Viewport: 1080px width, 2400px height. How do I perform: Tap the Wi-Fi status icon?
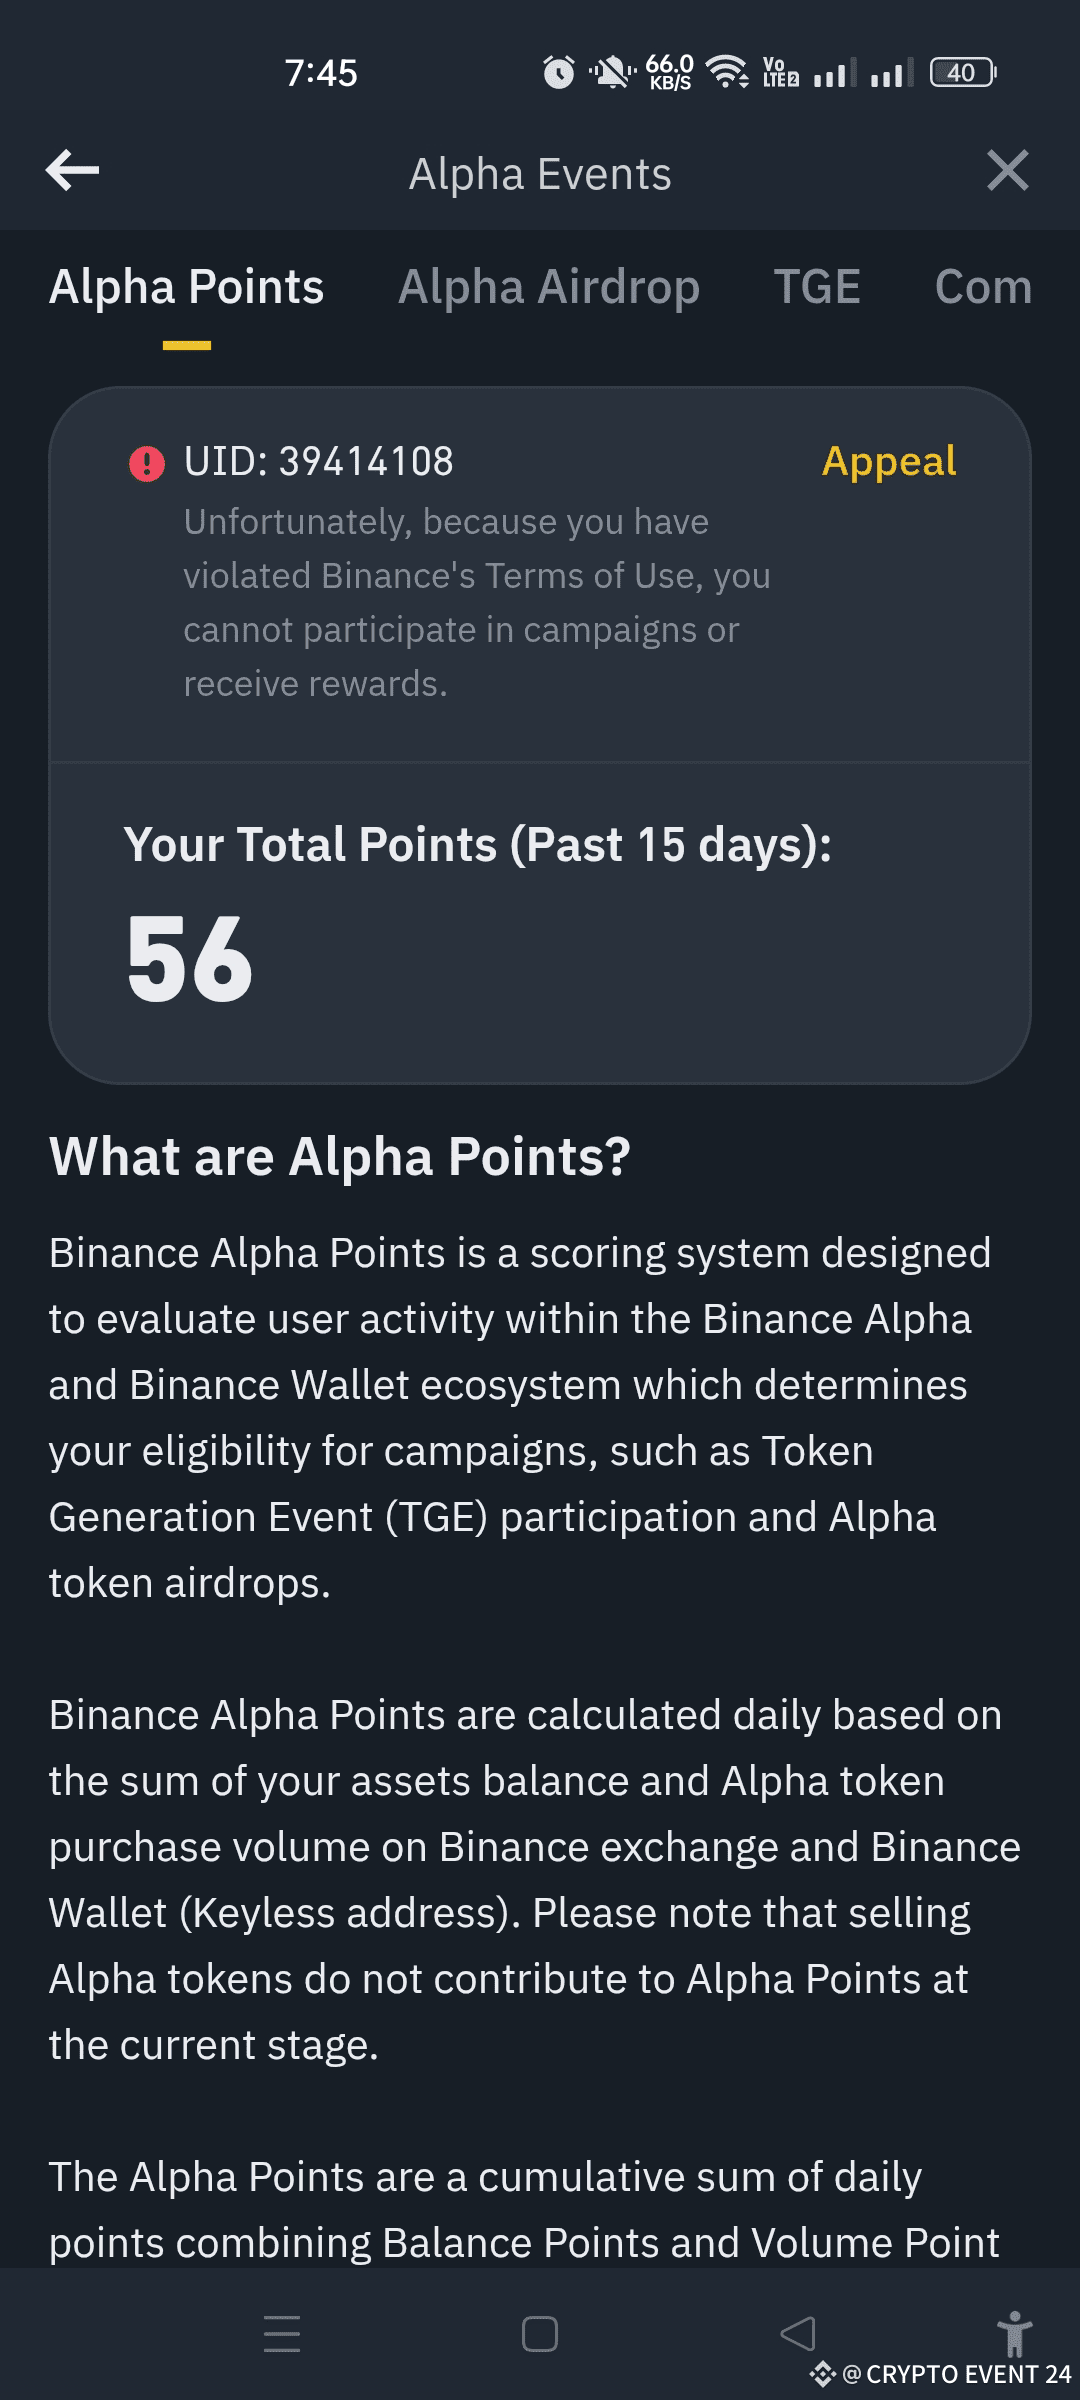727,72
